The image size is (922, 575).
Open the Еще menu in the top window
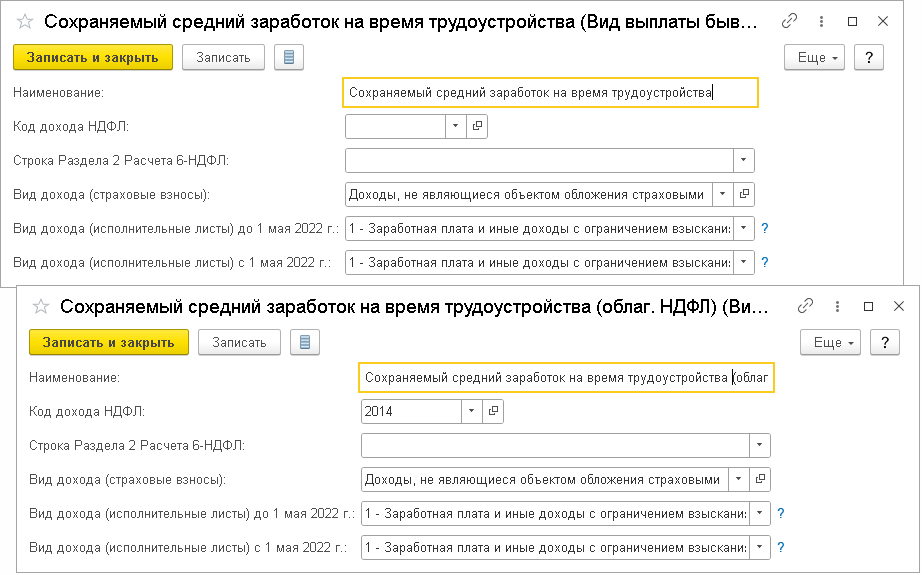[x=816, y=57]
